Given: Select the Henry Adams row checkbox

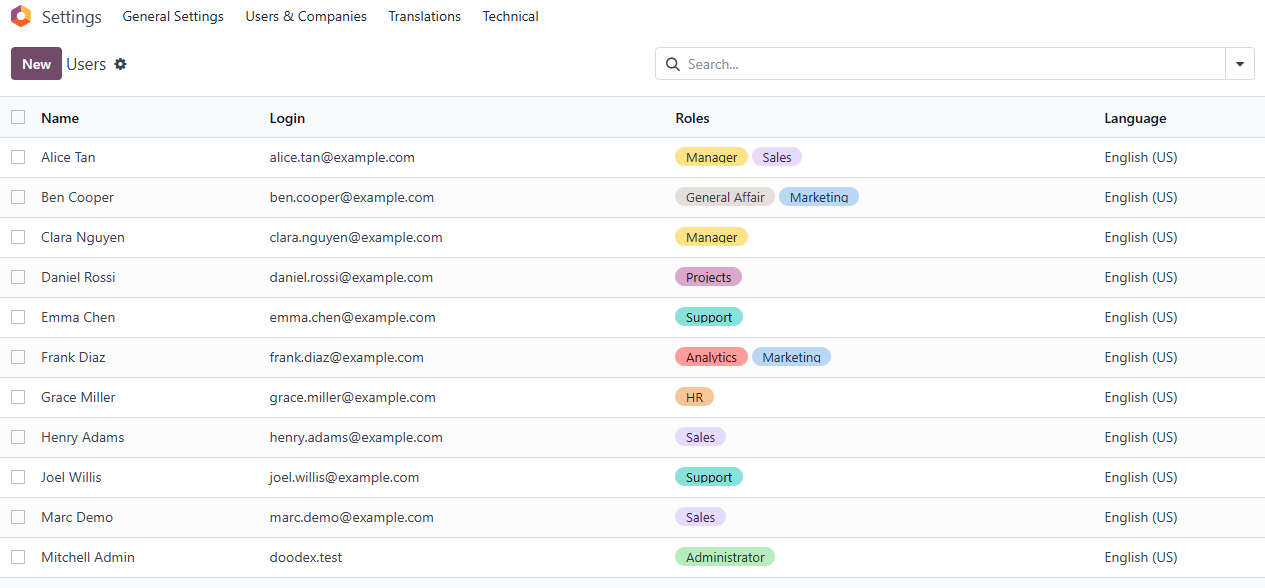Looking at the screenshot, I should [x=18, y=437].
